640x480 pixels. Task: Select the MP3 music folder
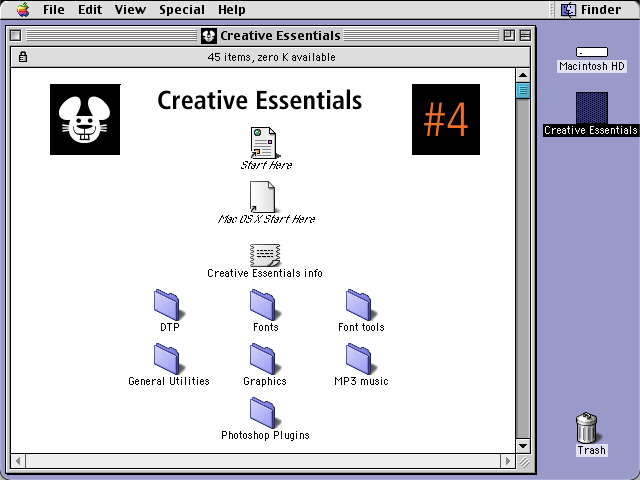pyautogui.click(x=361, y=359)
